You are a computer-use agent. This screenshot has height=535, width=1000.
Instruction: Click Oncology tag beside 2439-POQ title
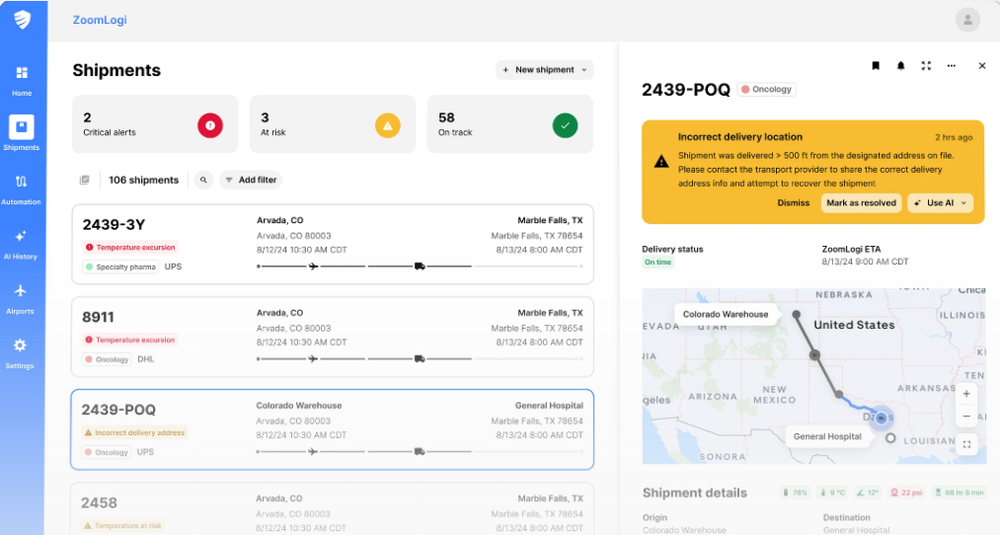767,89
